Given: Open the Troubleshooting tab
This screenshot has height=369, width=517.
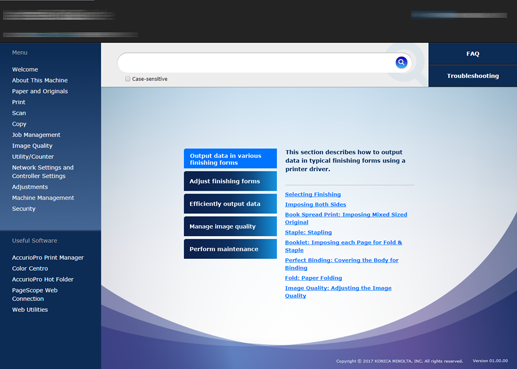Looking at the screenshot, I should (473, 76).
